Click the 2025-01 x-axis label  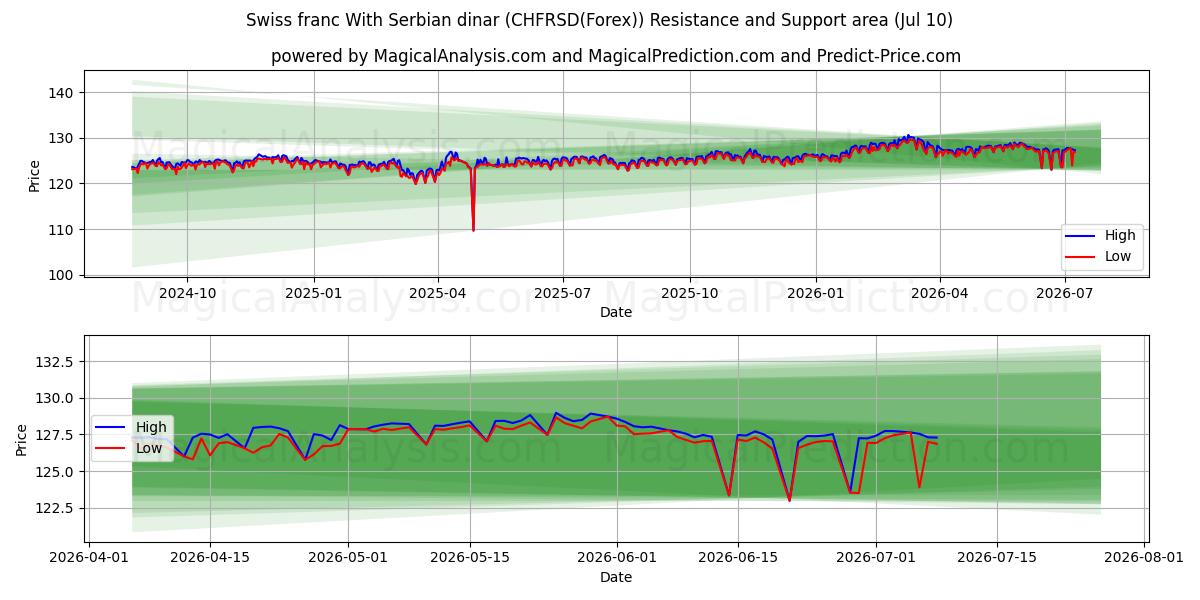pos(314,293)
